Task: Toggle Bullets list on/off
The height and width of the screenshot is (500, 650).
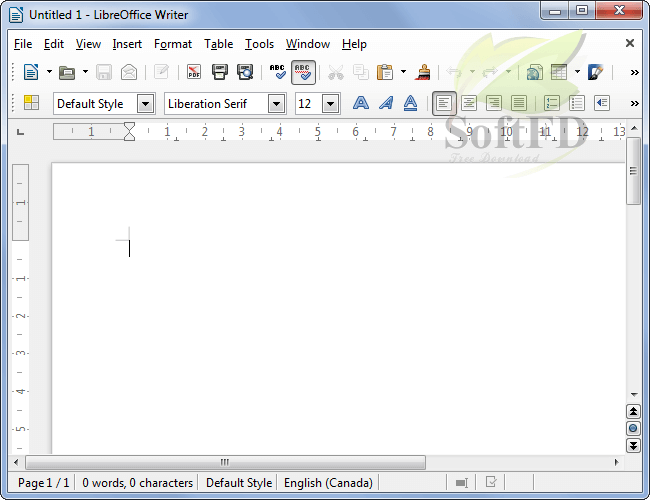Action: pos(577,103)
